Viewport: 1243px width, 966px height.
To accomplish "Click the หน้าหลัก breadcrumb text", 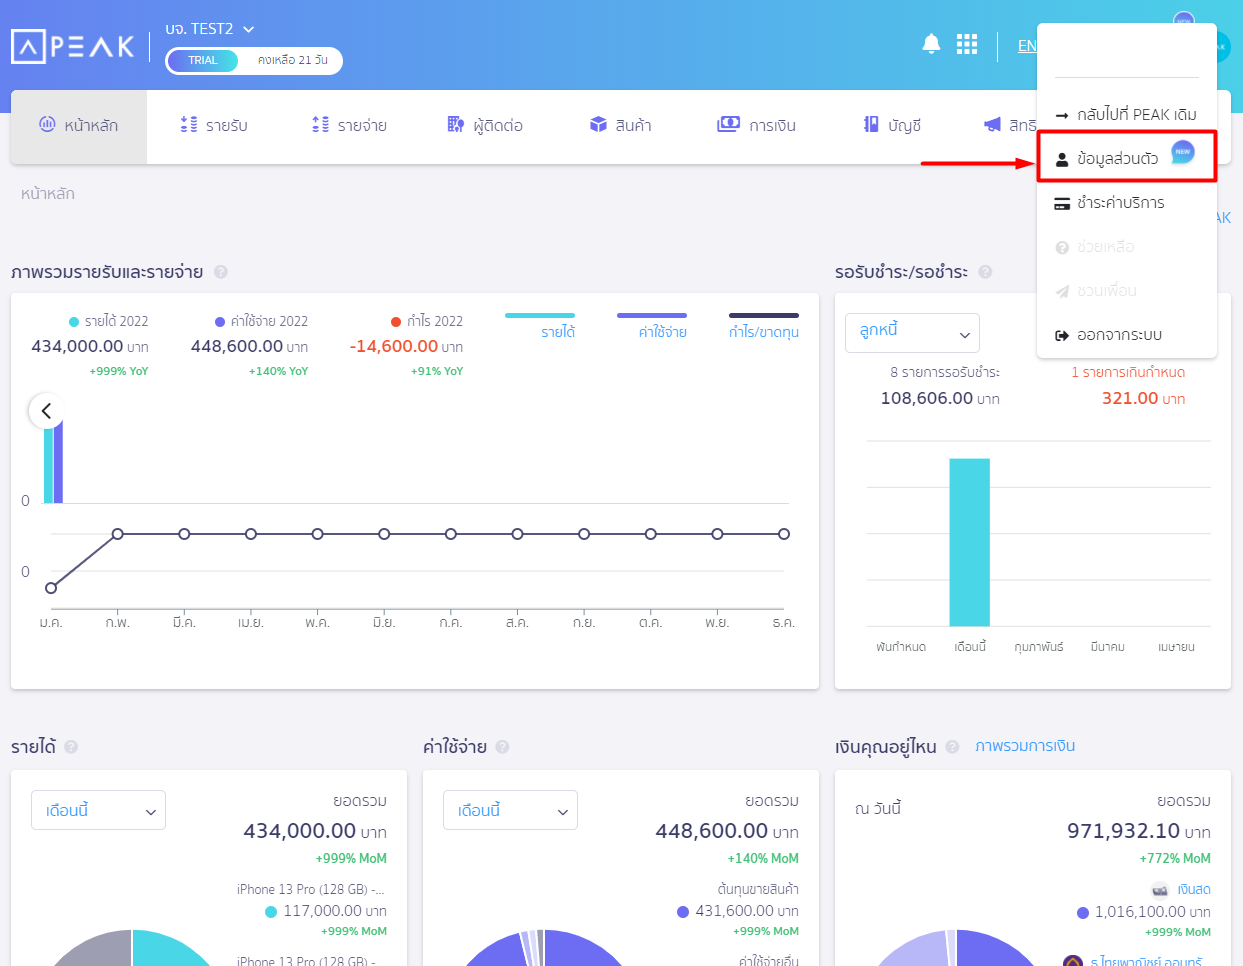I will point(48,194).
